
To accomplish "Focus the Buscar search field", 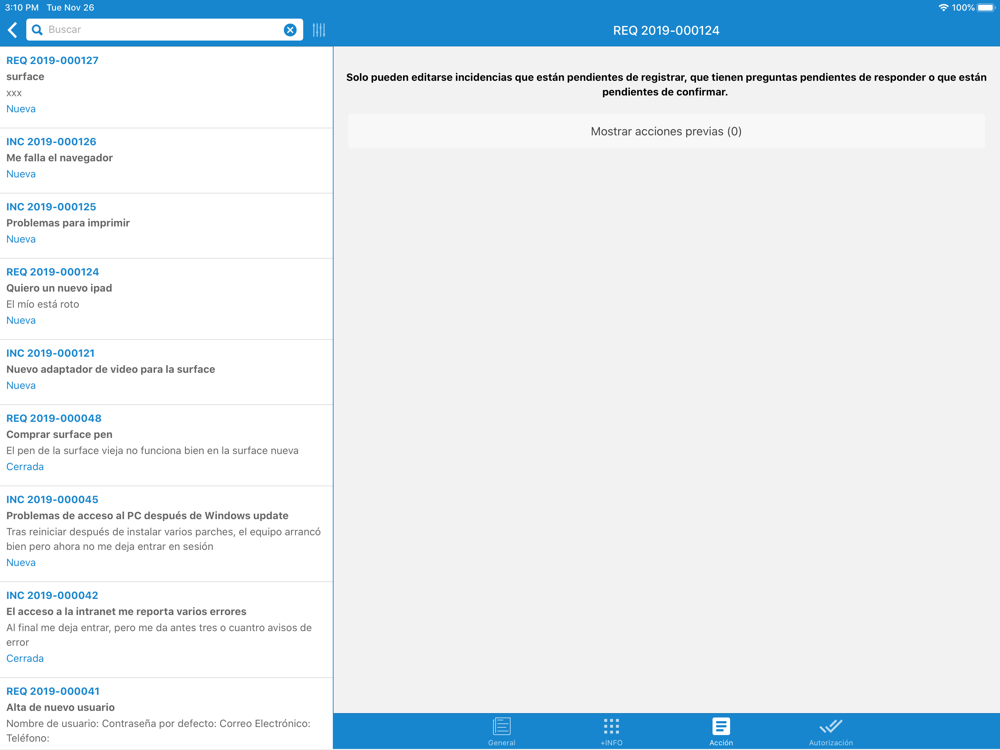I will [x=164, y=30].
